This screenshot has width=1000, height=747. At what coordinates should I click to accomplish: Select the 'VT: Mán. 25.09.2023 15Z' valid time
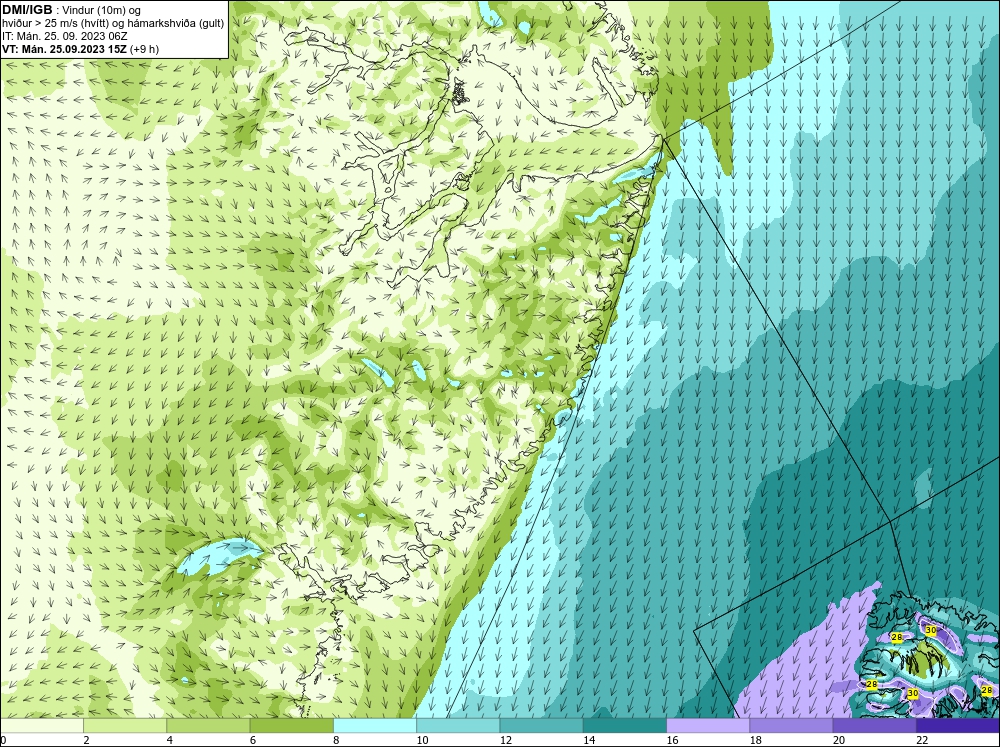(64, 49)
